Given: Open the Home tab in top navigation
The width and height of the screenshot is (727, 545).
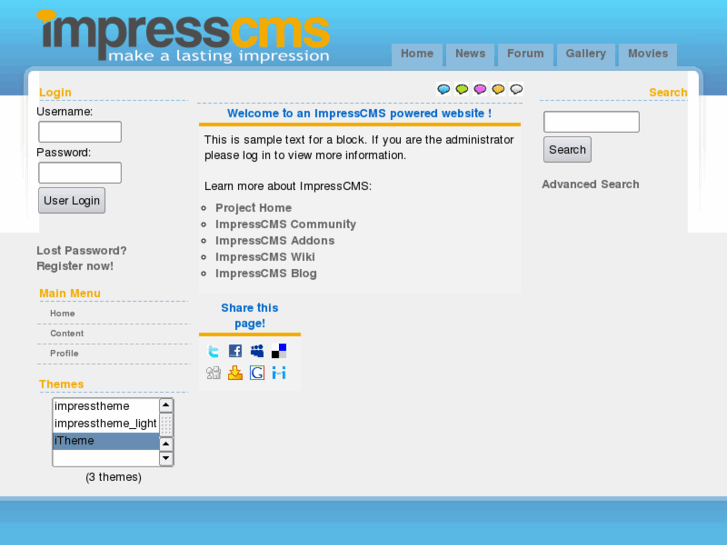Looking at the screenshot, I should point(417,54).
